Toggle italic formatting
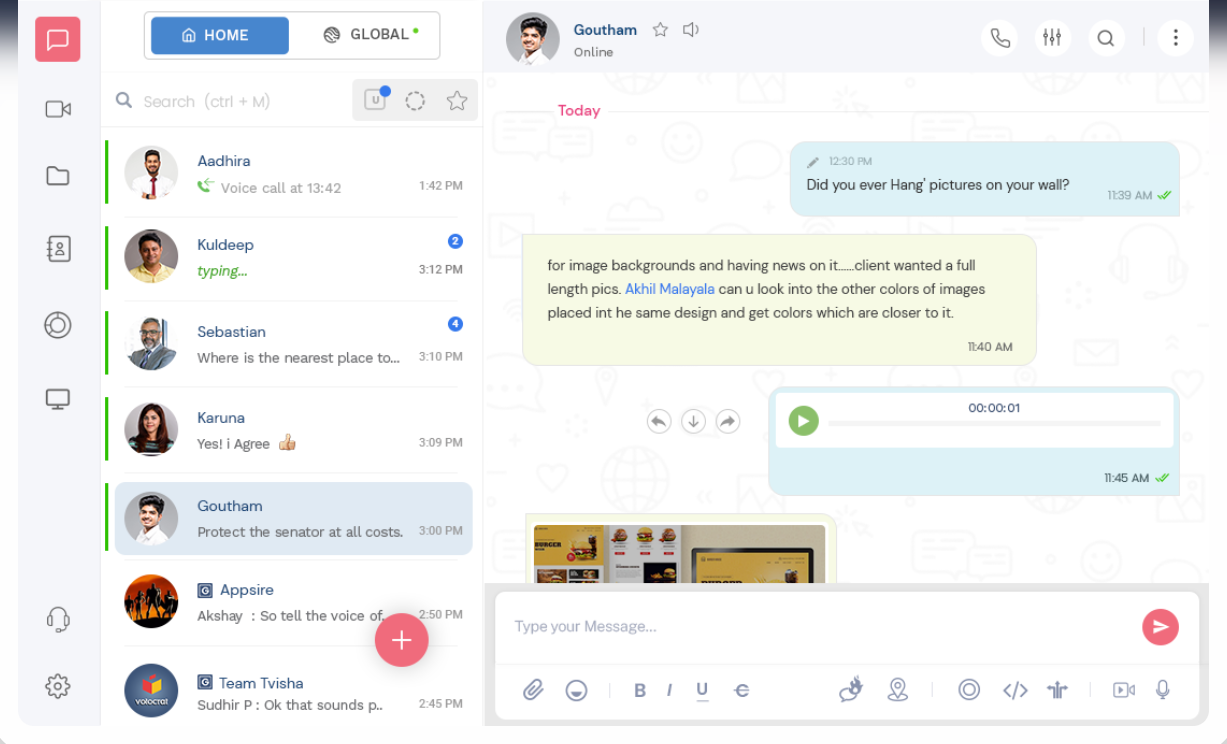The width and height of the screenshot is (1227, 744). 669,690
